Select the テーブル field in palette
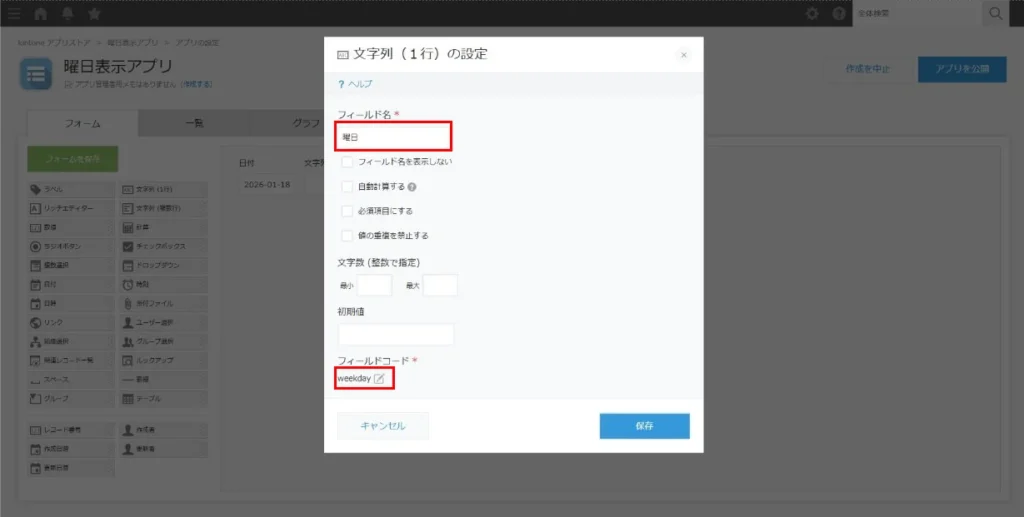Viewport: 1024px width, 517px height. pyautogui.click(x=164, y=398)
